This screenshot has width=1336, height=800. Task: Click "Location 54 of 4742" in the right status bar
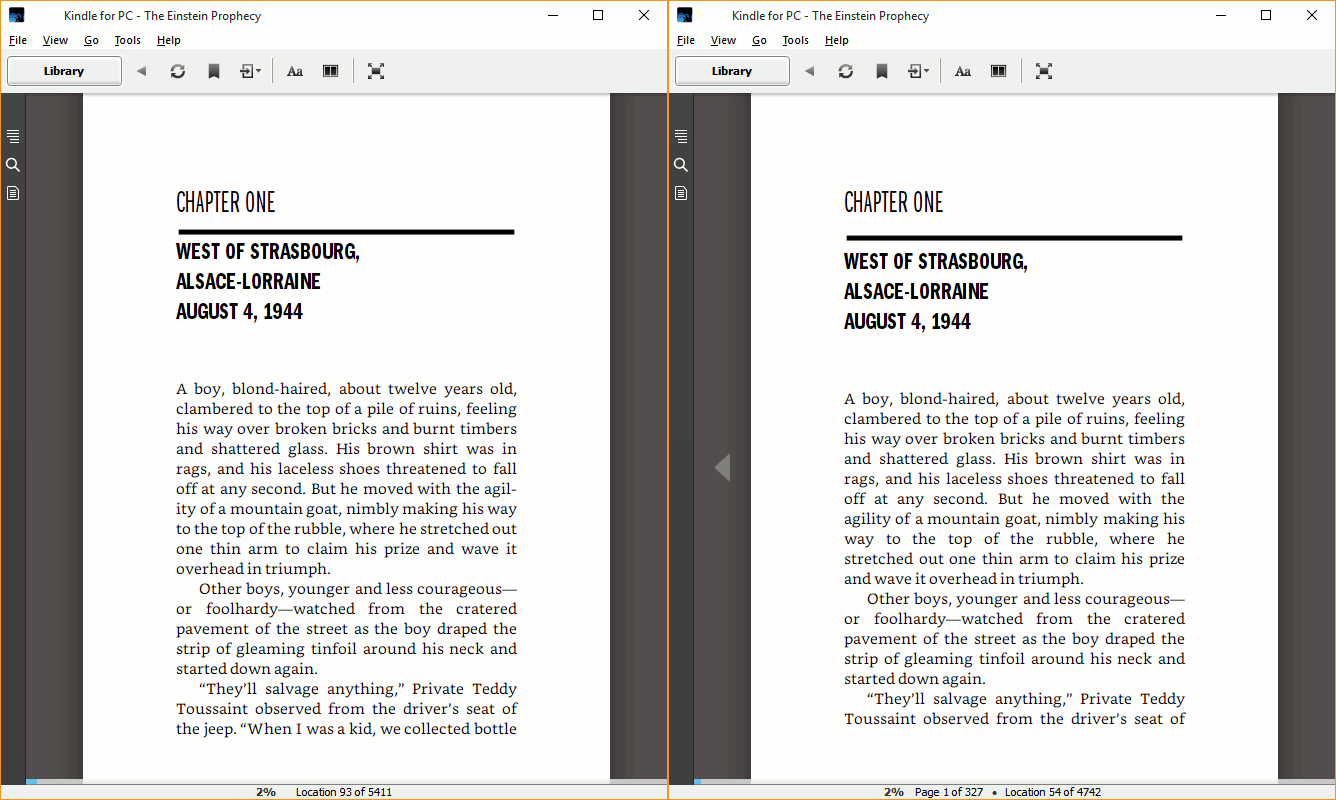tap(1053, 792)
